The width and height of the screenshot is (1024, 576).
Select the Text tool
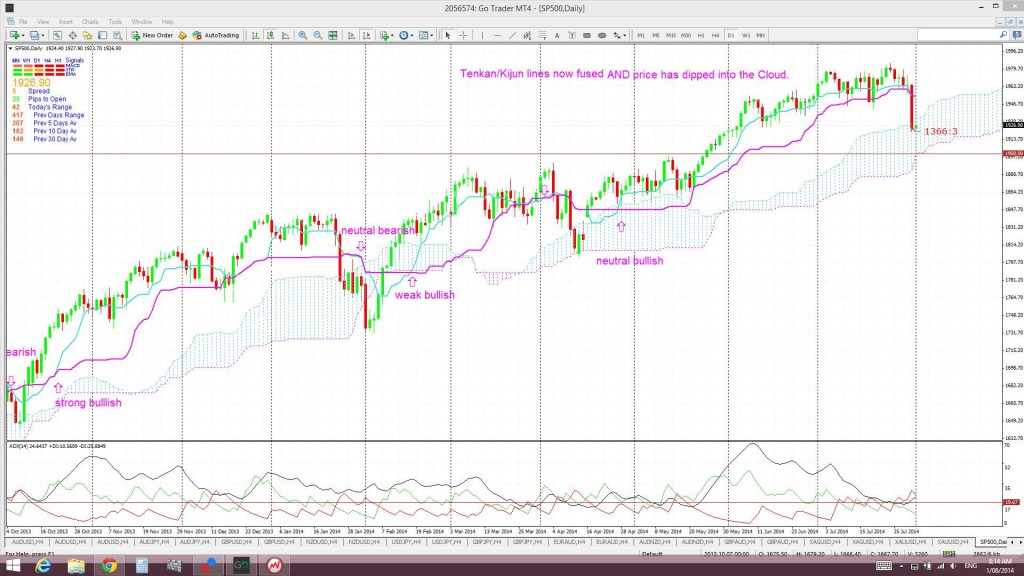(x=557, y=35)
